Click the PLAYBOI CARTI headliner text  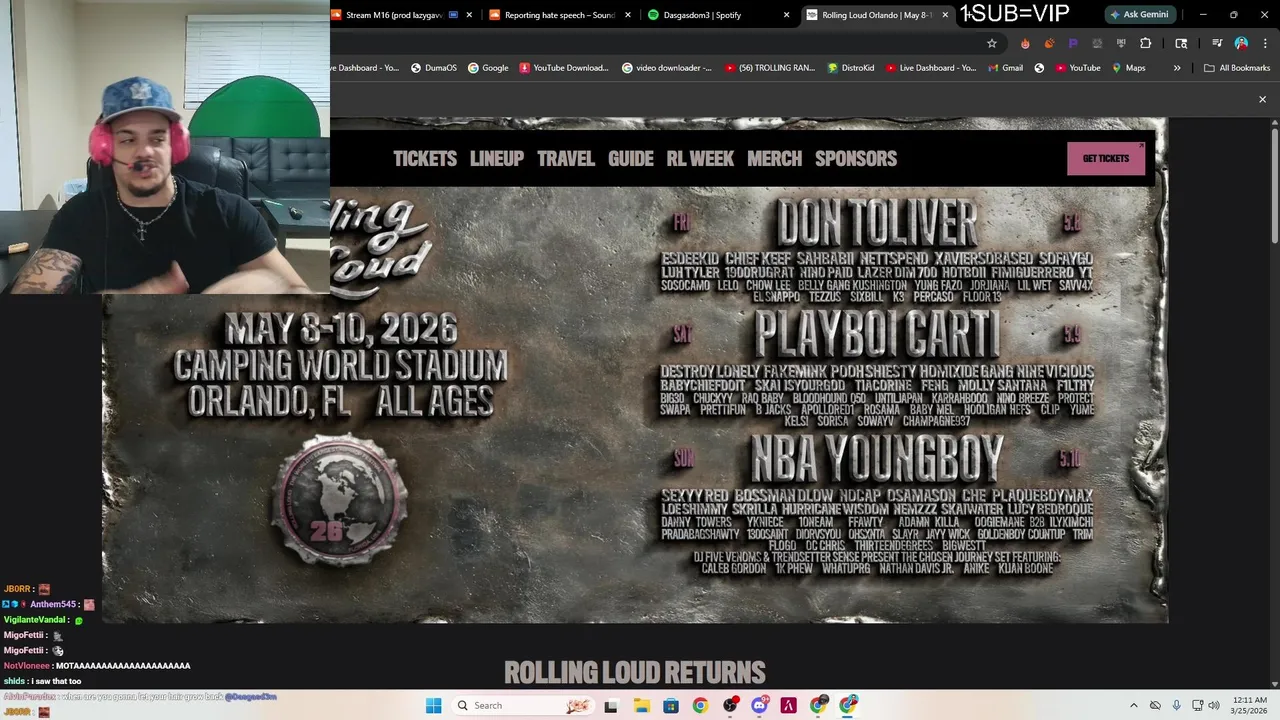(877, 334)
